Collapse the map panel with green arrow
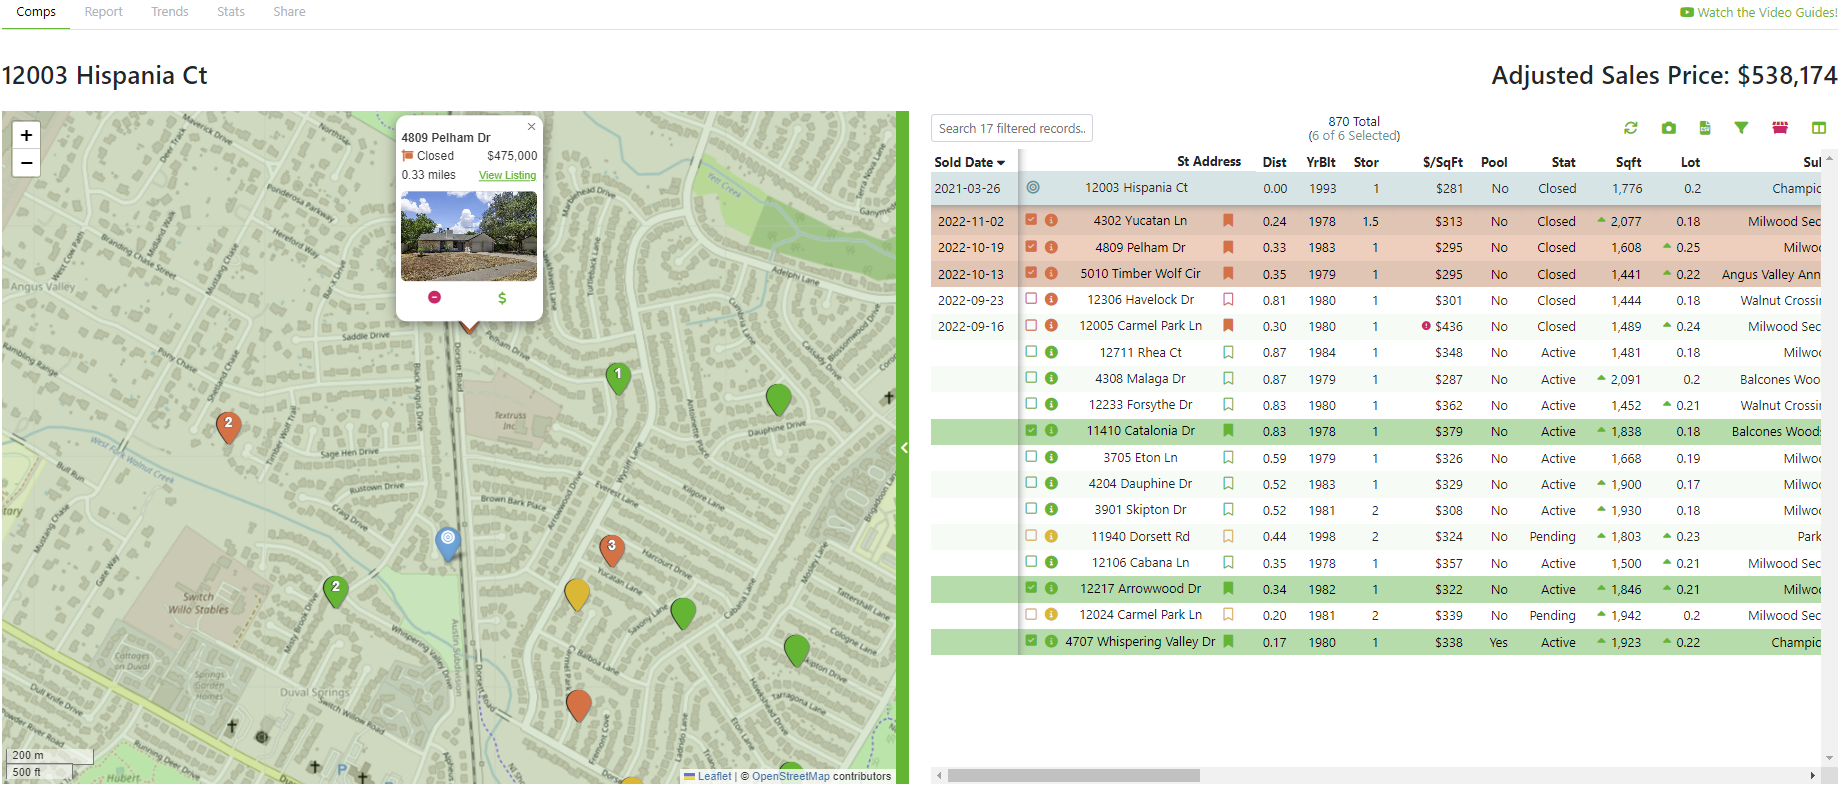 coord(903,448)
